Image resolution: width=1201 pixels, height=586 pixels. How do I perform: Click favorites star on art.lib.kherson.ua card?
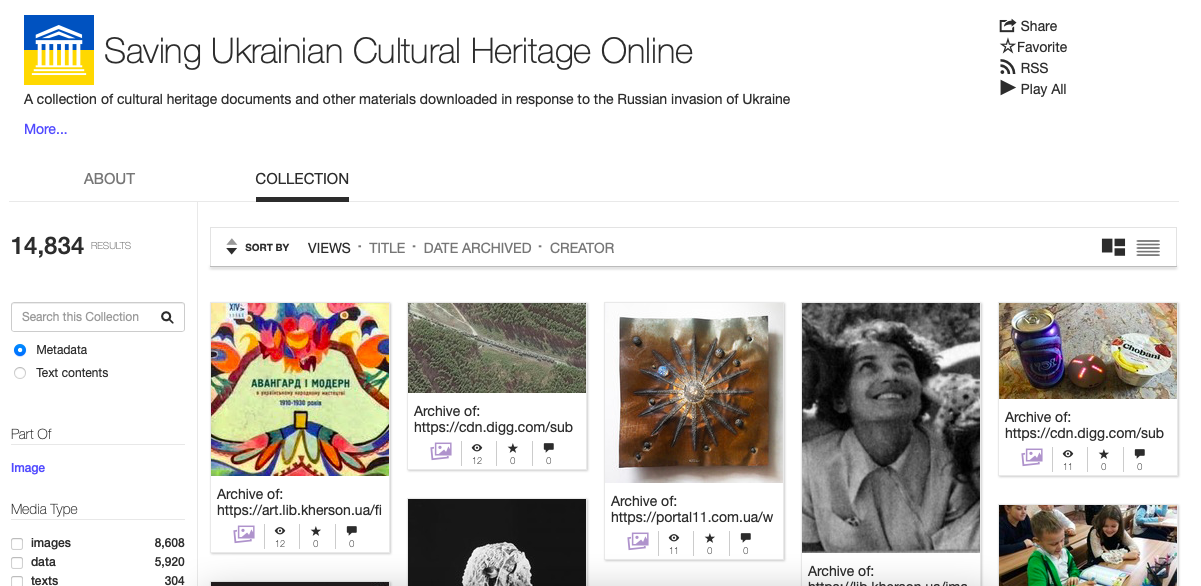[316, 531]
